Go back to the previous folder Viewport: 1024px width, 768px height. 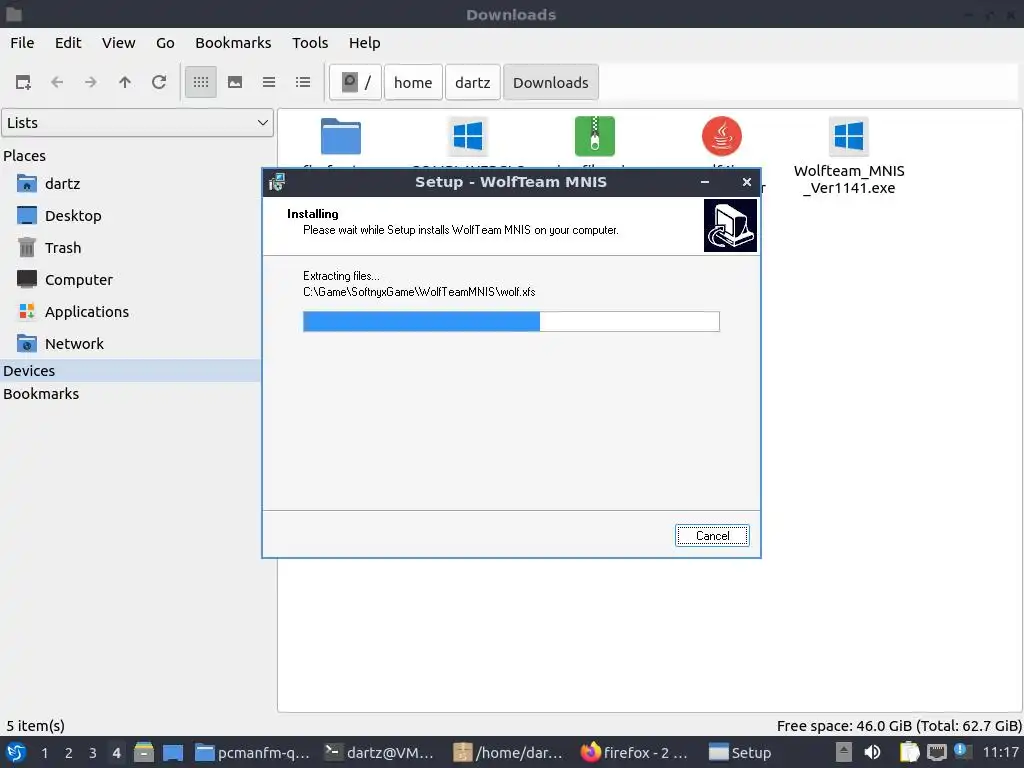pyautogui.click(x=57, y=82)
